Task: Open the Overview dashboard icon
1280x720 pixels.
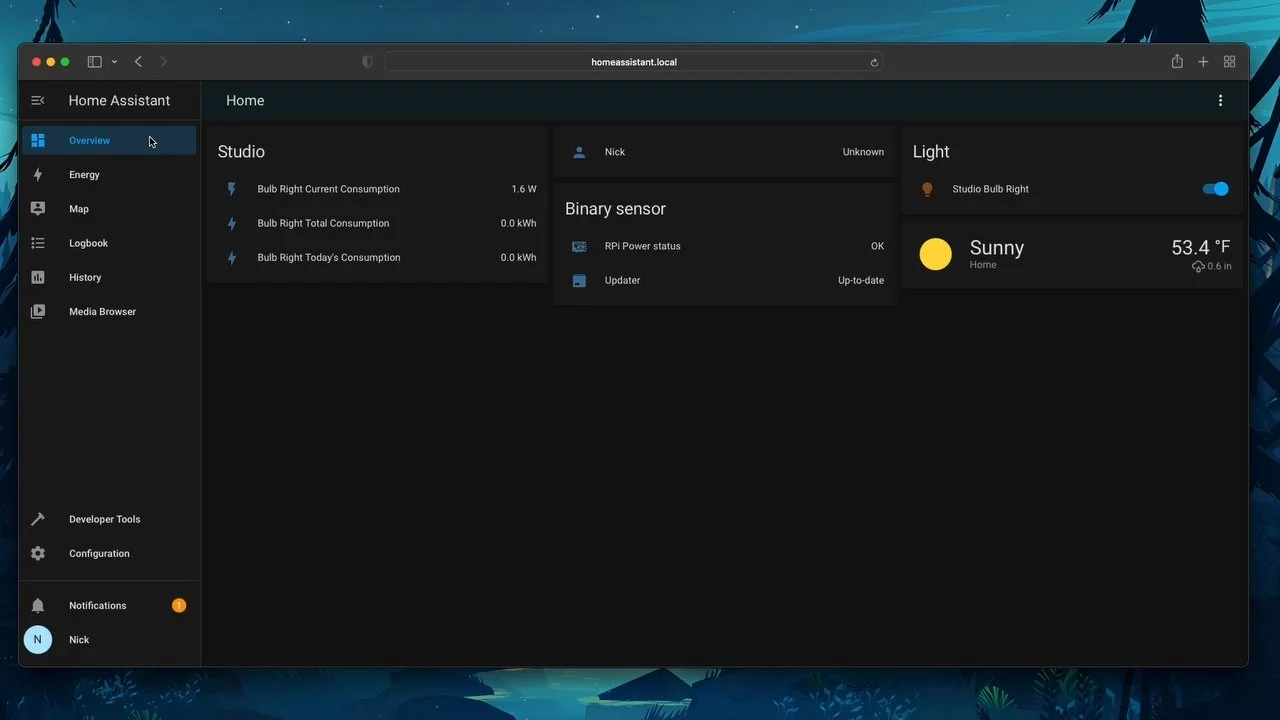Action: (x=38, y=140)
